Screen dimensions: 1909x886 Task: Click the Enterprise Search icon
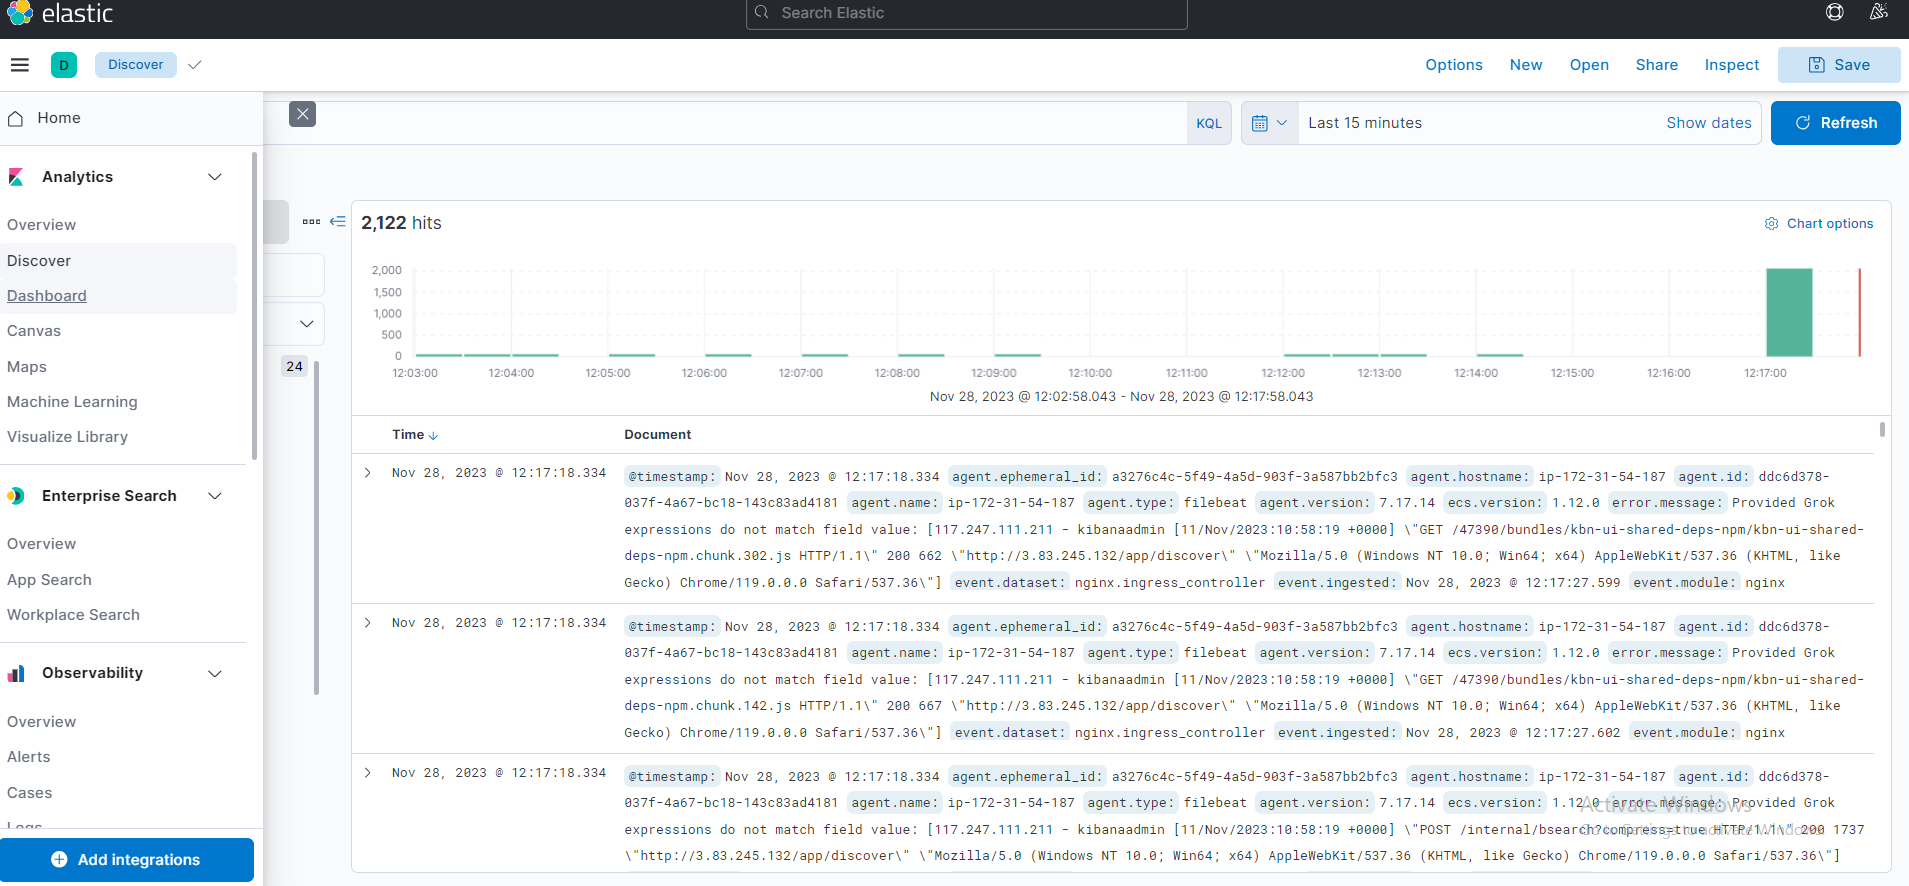[16, 496]
